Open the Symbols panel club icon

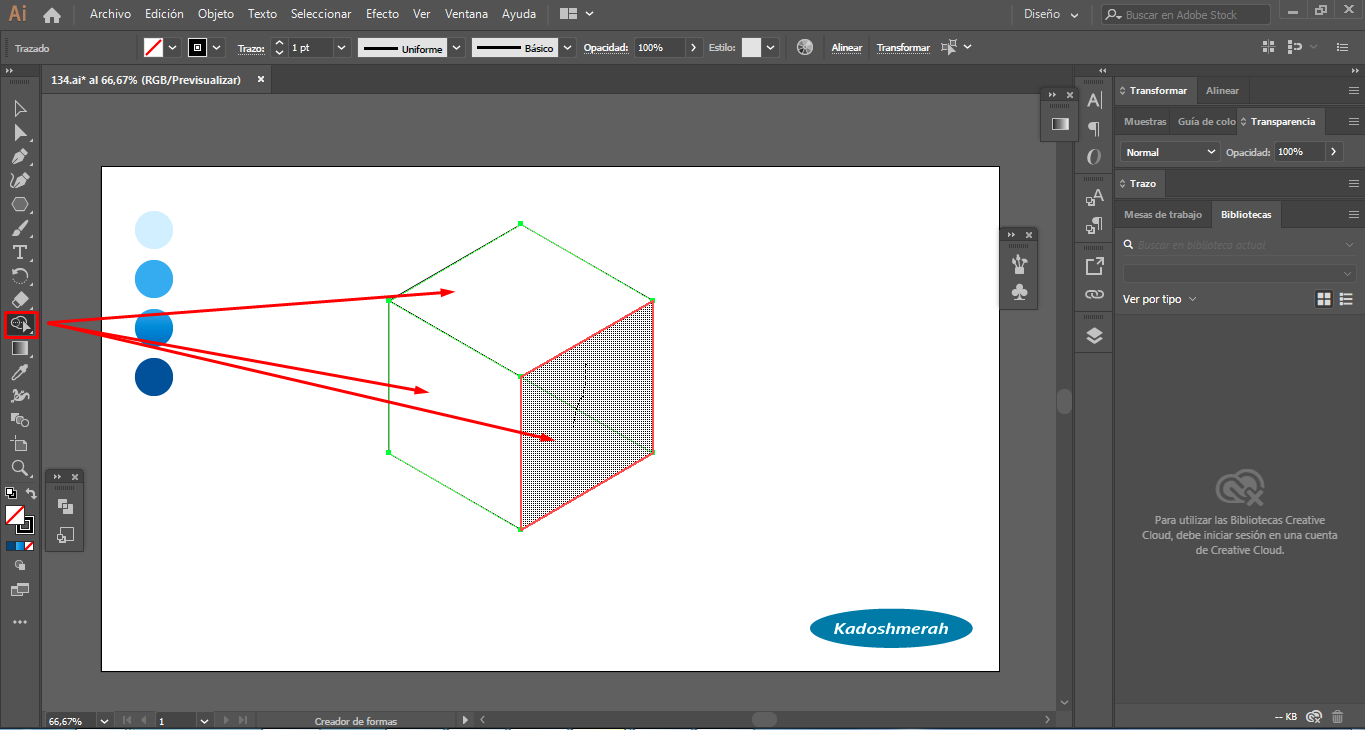coord(1019,293)
